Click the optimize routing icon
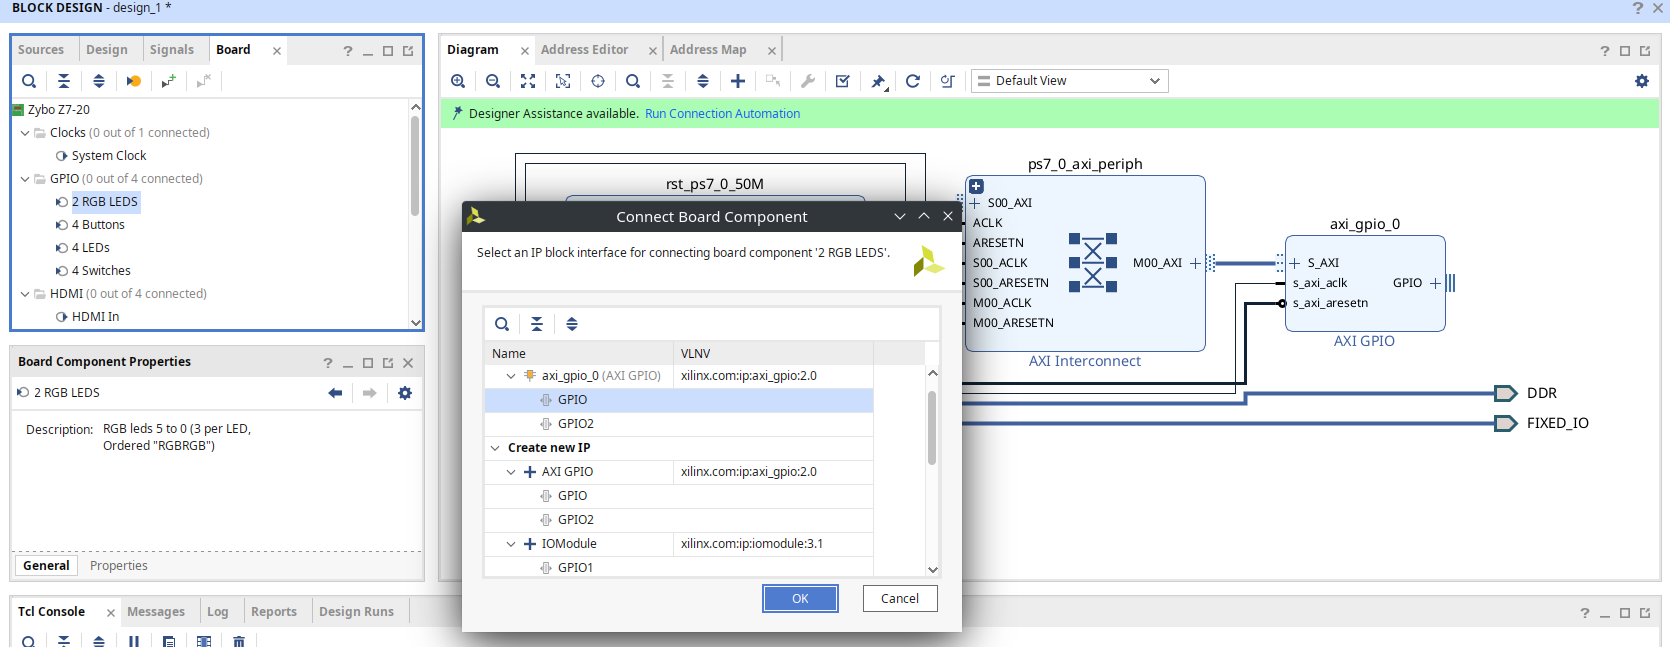This screenshot has width=1670, height=647. click(x=948, y=81)
